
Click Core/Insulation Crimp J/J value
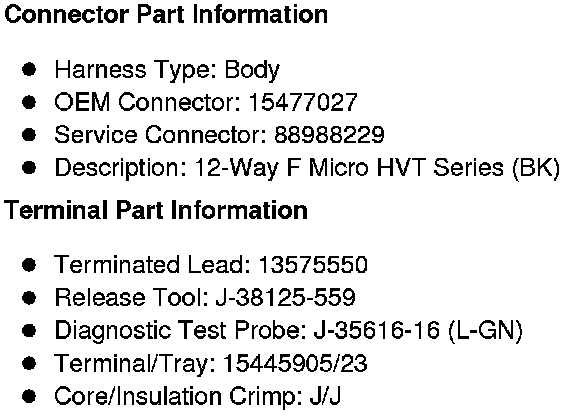pyautogui.click(x=325, y=396)
